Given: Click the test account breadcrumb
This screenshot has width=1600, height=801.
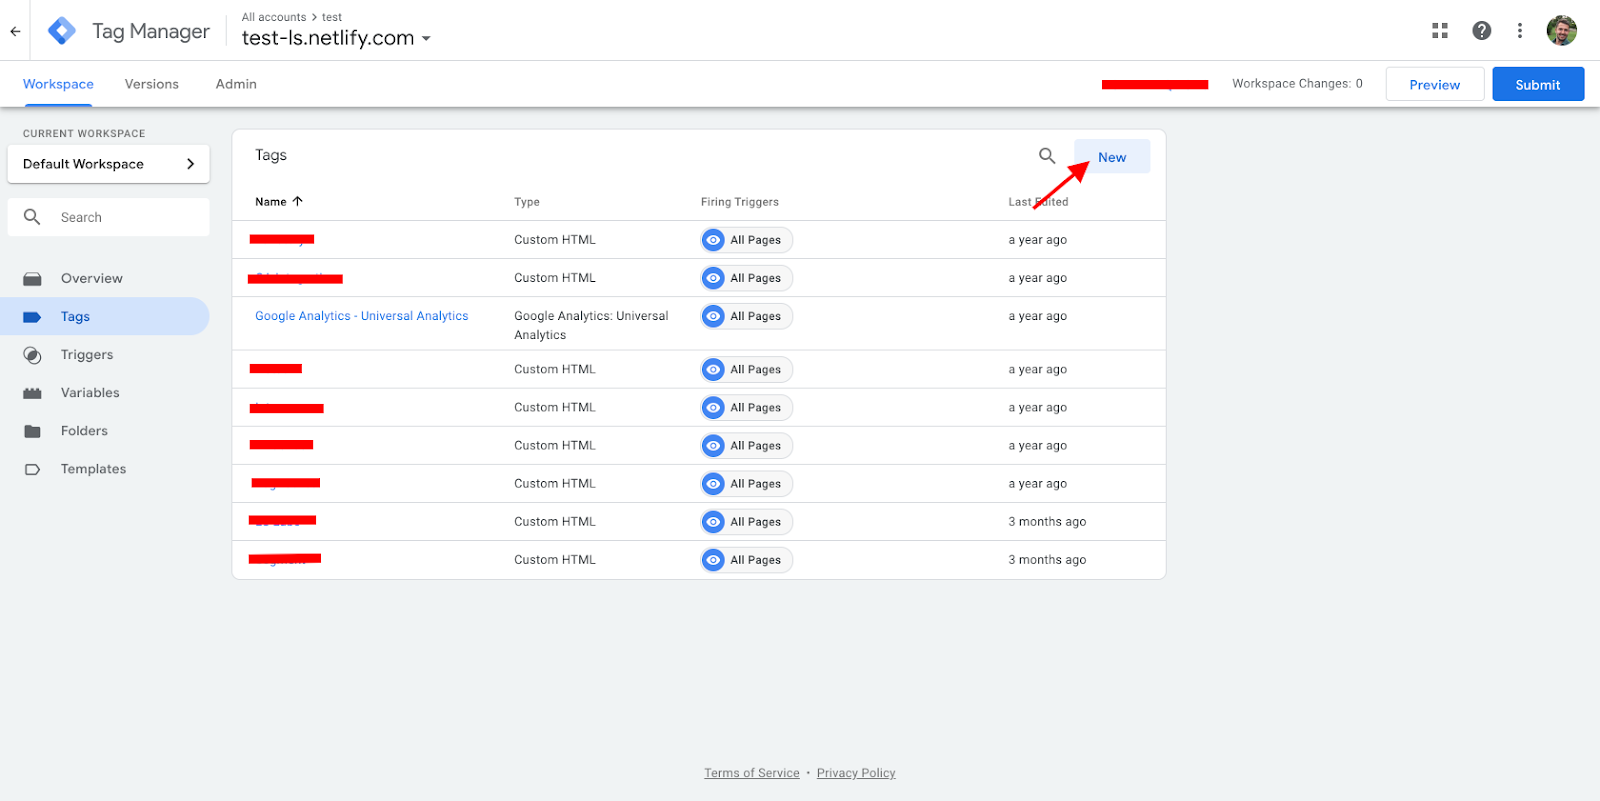Looking at the screenshot, I should (x=332, y=17).
